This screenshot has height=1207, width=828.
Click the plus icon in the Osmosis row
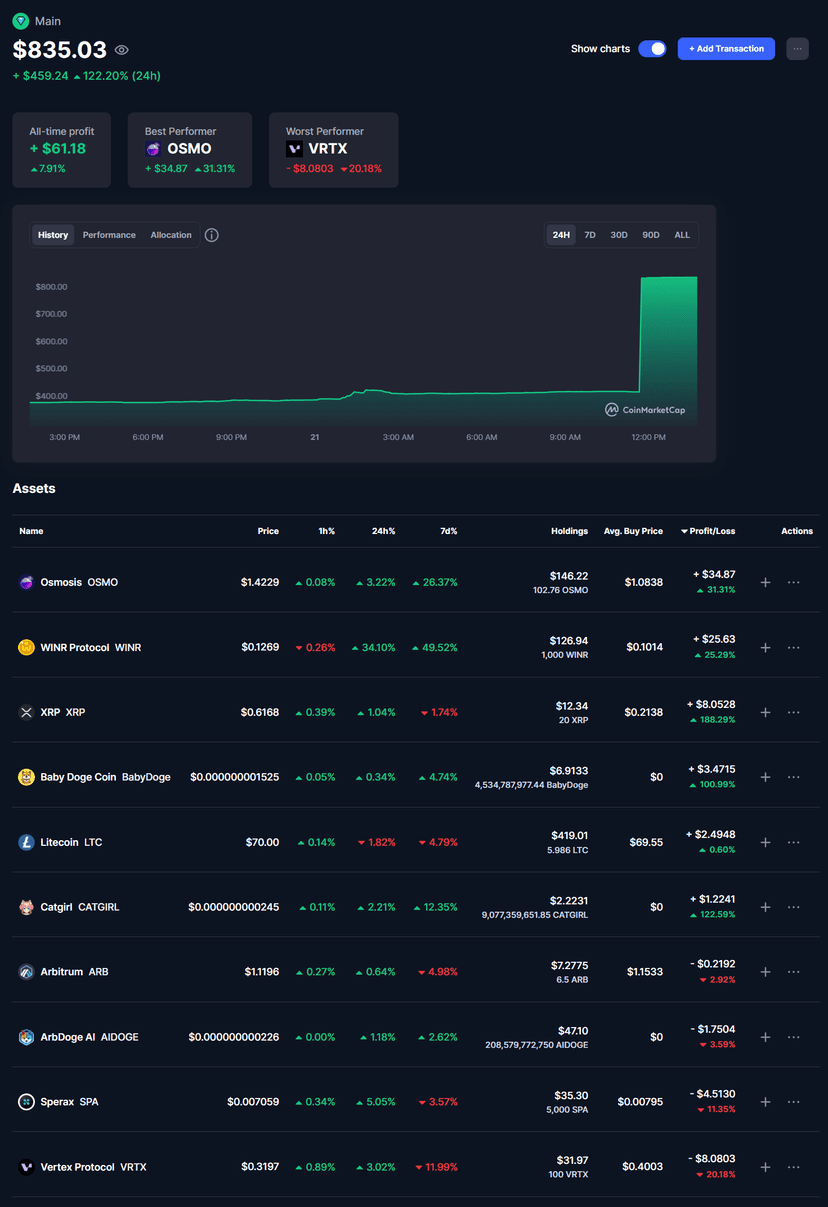click(x=765, y=582)
